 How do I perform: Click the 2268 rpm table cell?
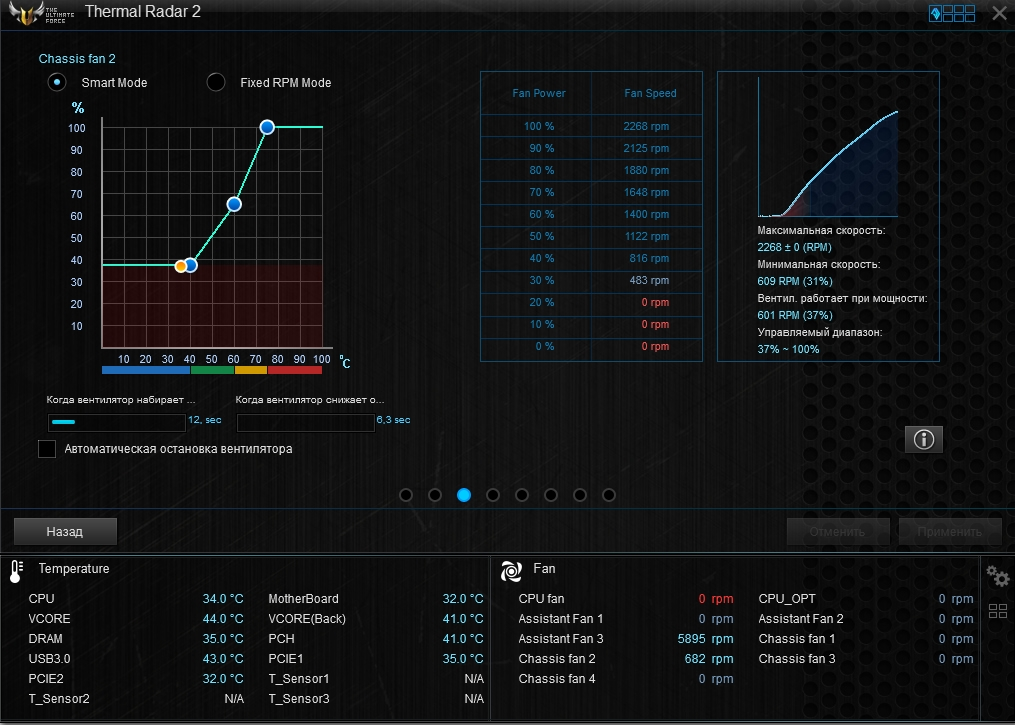pos(646,126)
